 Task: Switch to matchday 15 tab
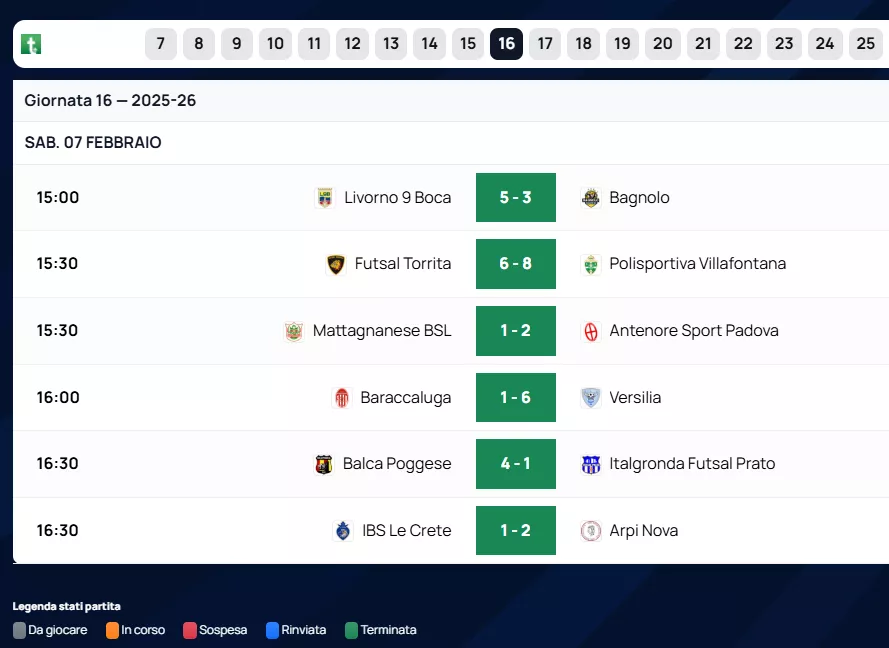tap(468, 44)
